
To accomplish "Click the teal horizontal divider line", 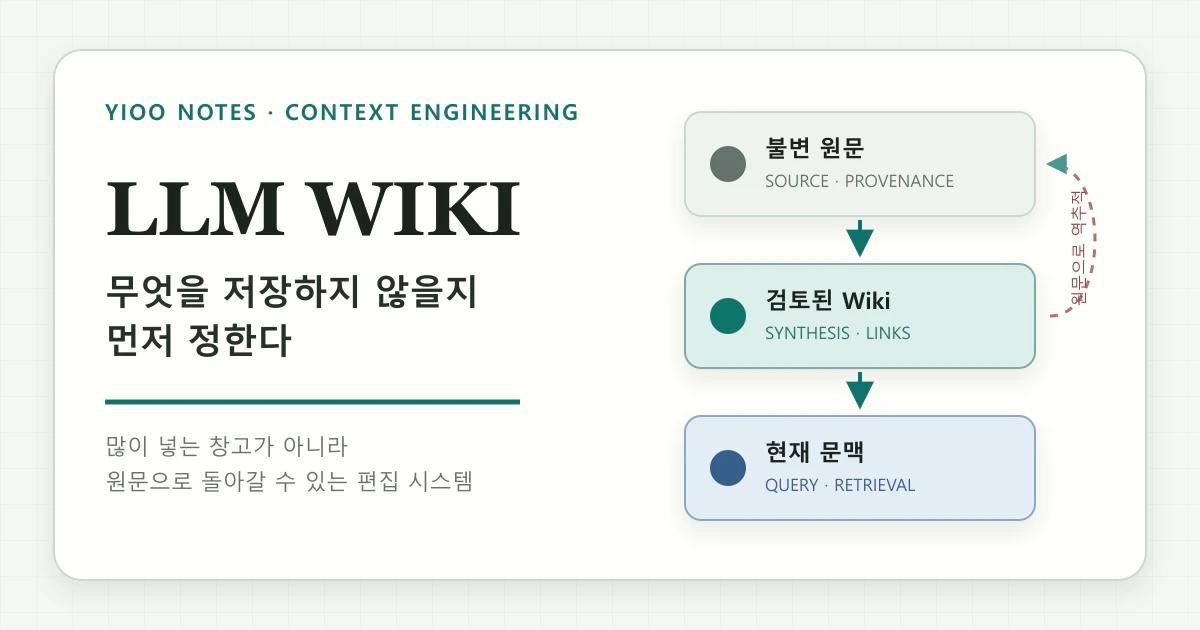I will point(312,402).
